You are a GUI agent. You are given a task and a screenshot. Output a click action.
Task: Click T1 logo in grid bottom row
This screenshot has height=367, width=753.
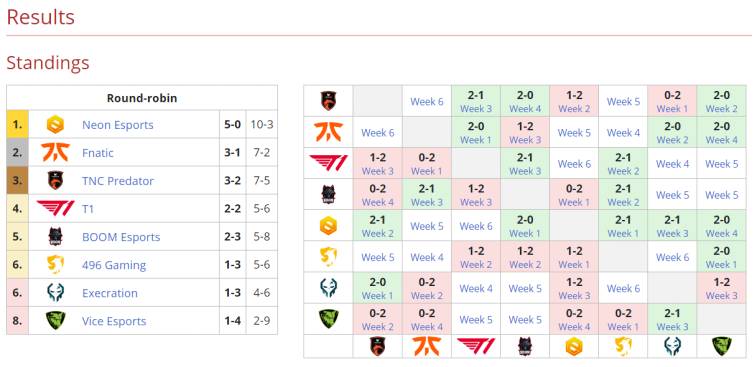(475, 346)
